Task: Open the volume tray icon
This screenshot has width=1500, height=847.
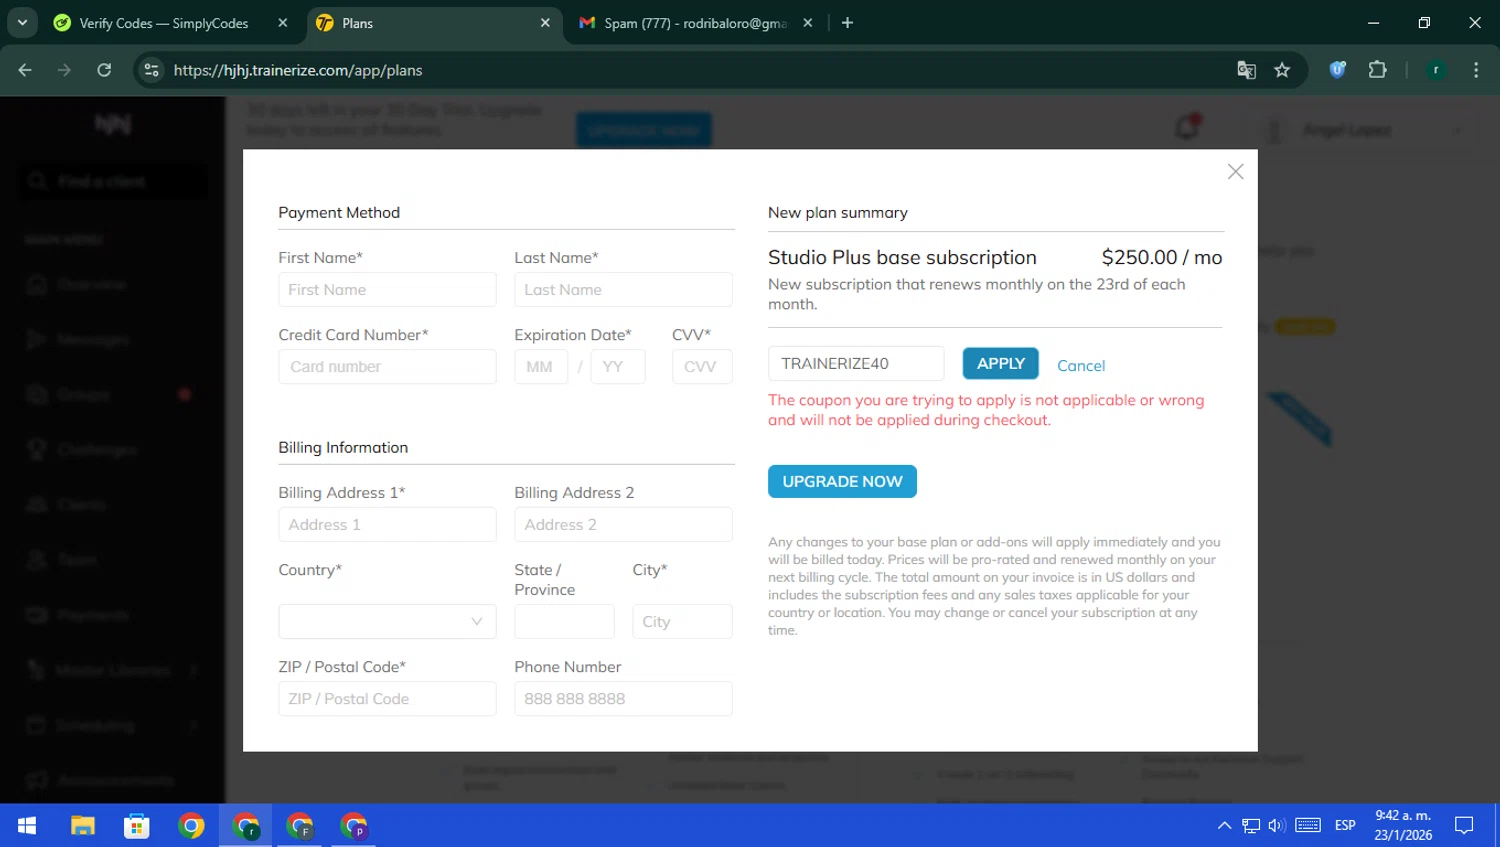Action: 1277,826
